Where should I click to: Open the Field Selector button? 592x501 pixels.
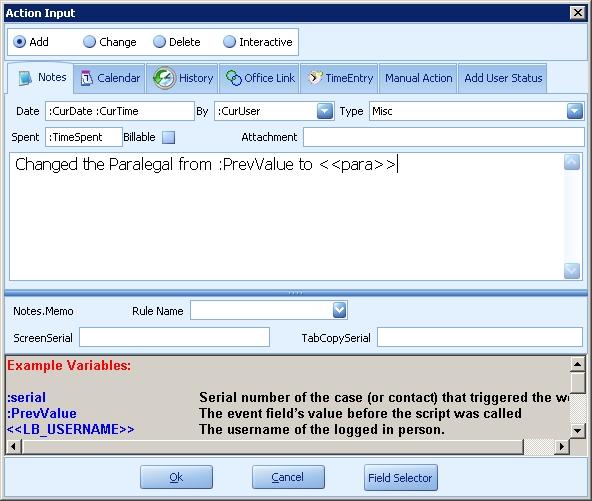[x=401, y=478]
